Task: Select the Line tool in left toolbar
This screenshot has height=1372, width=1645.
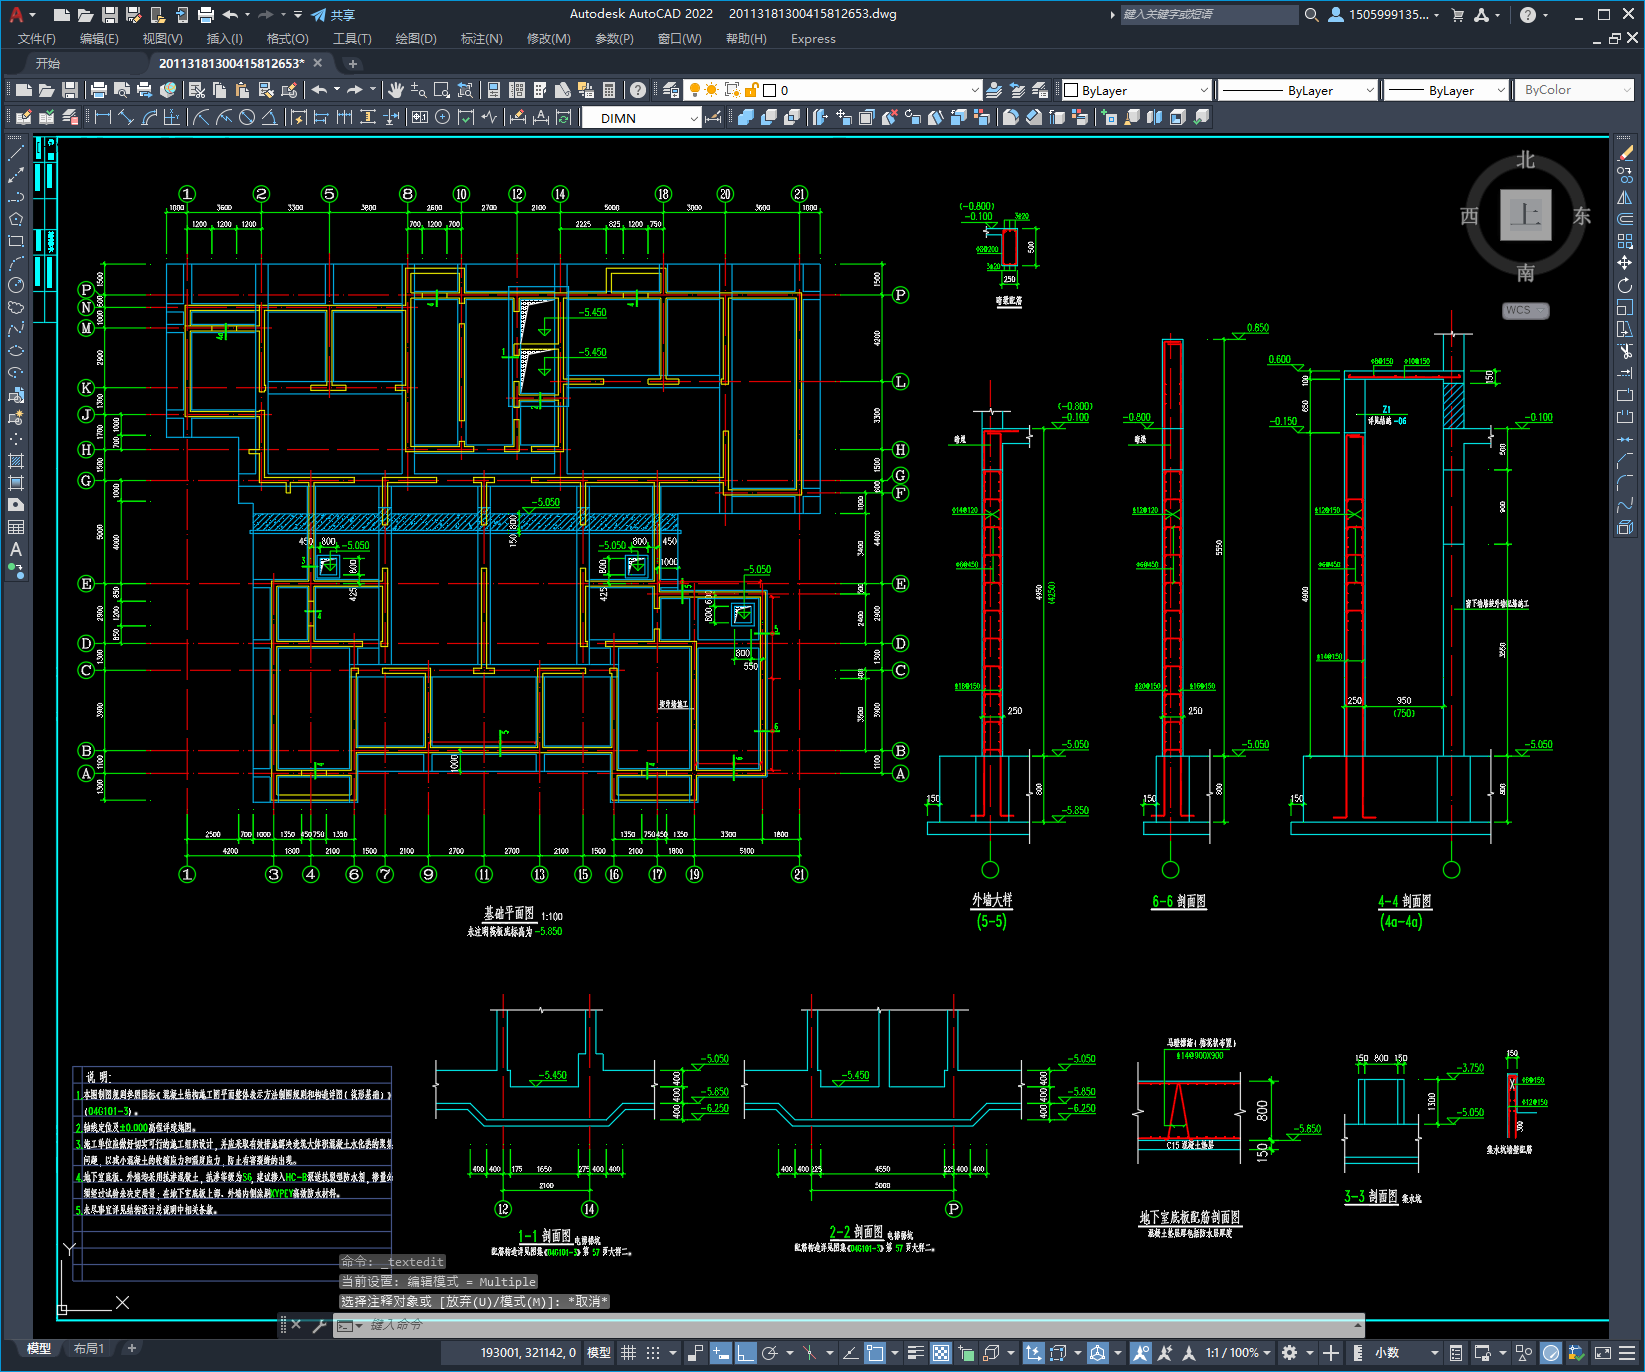Action: point(15,154)
